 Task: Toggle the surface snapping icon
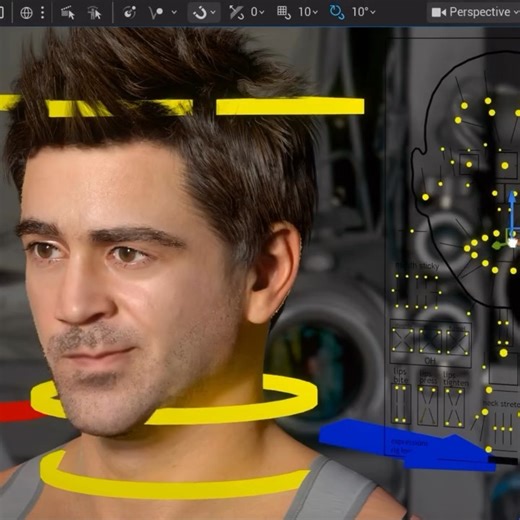[156, 13]
